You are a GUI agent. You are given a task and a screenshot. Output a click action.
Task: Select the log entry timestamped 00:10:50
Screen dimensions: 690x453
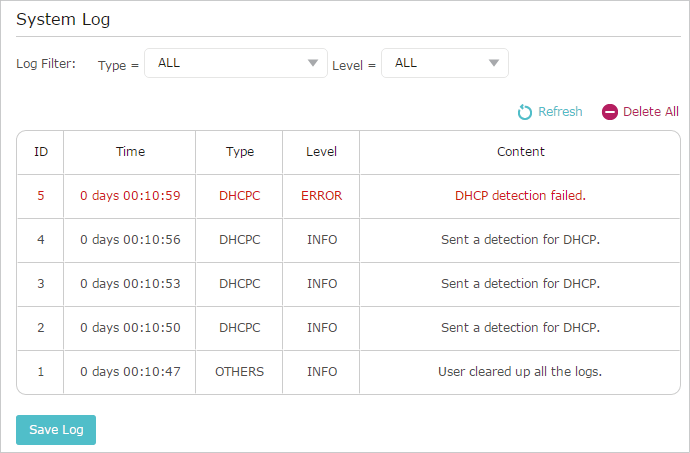[349, 328]
